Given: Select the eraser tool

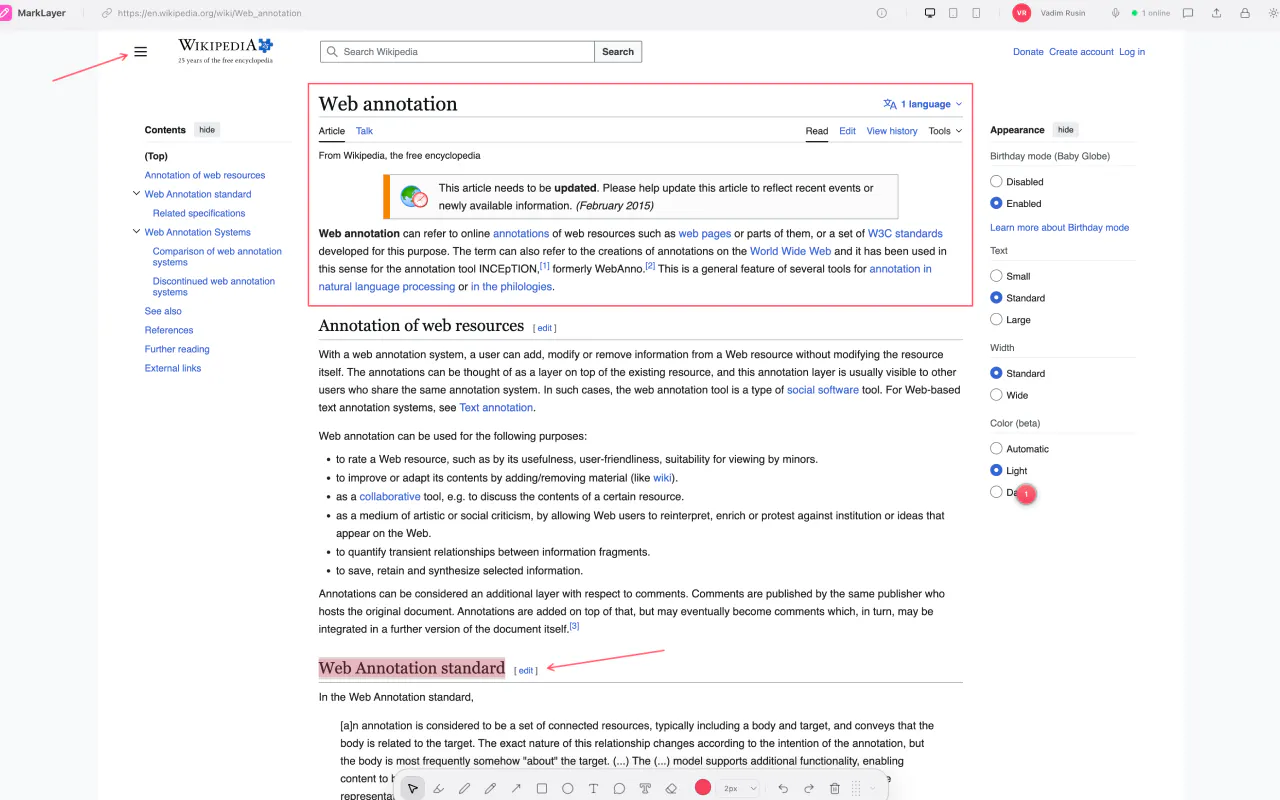Looking at the screenshot, I should (x=671, y=788).
